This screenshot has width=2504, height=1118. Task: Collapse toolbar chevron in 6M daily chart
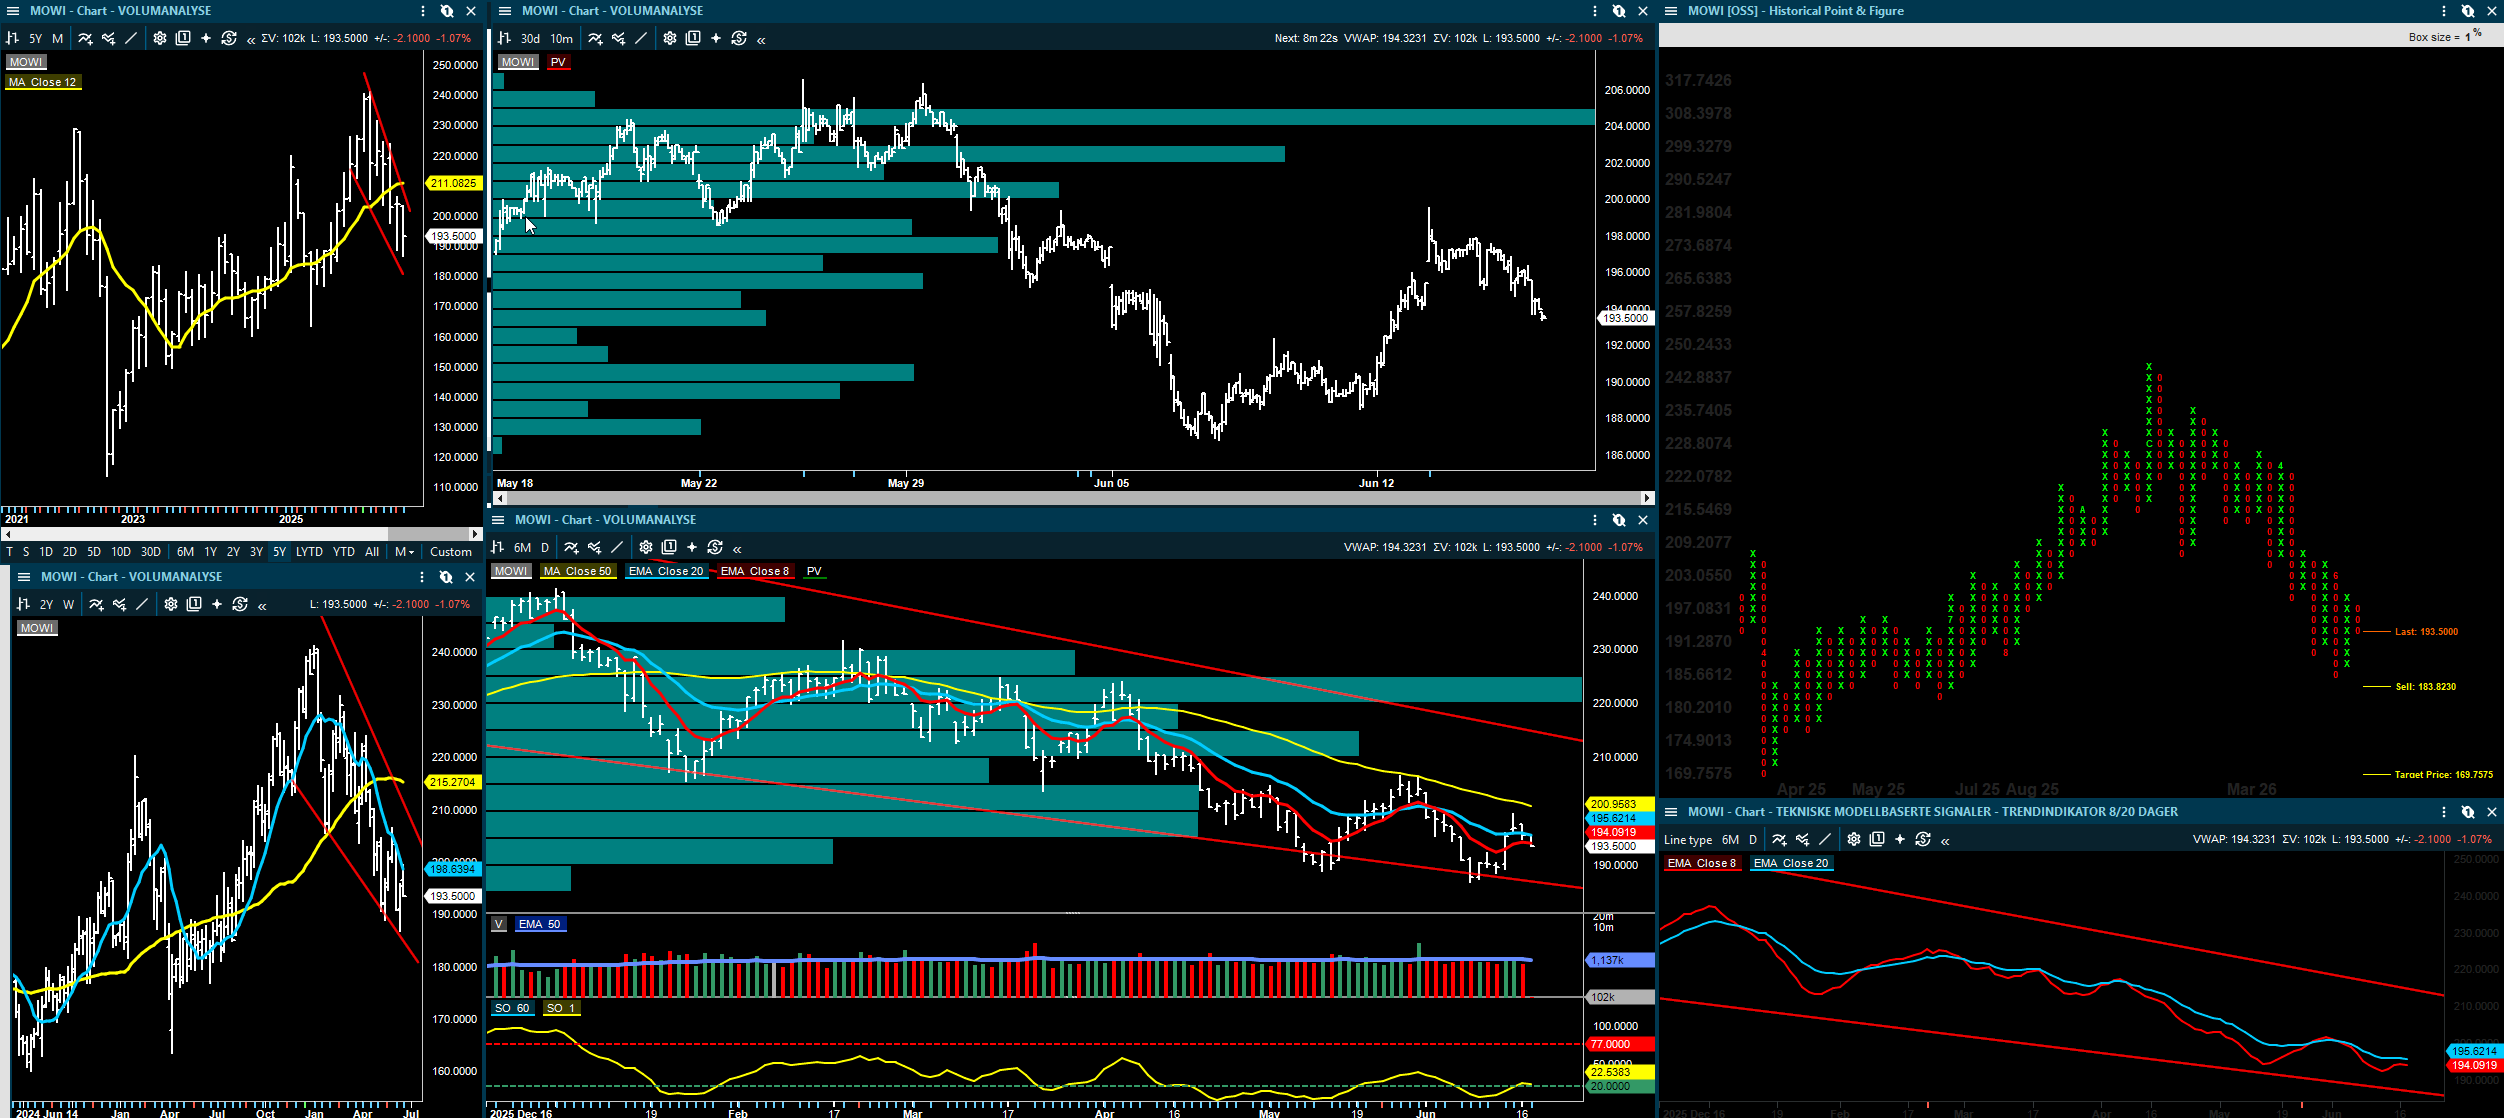[737, 549]
